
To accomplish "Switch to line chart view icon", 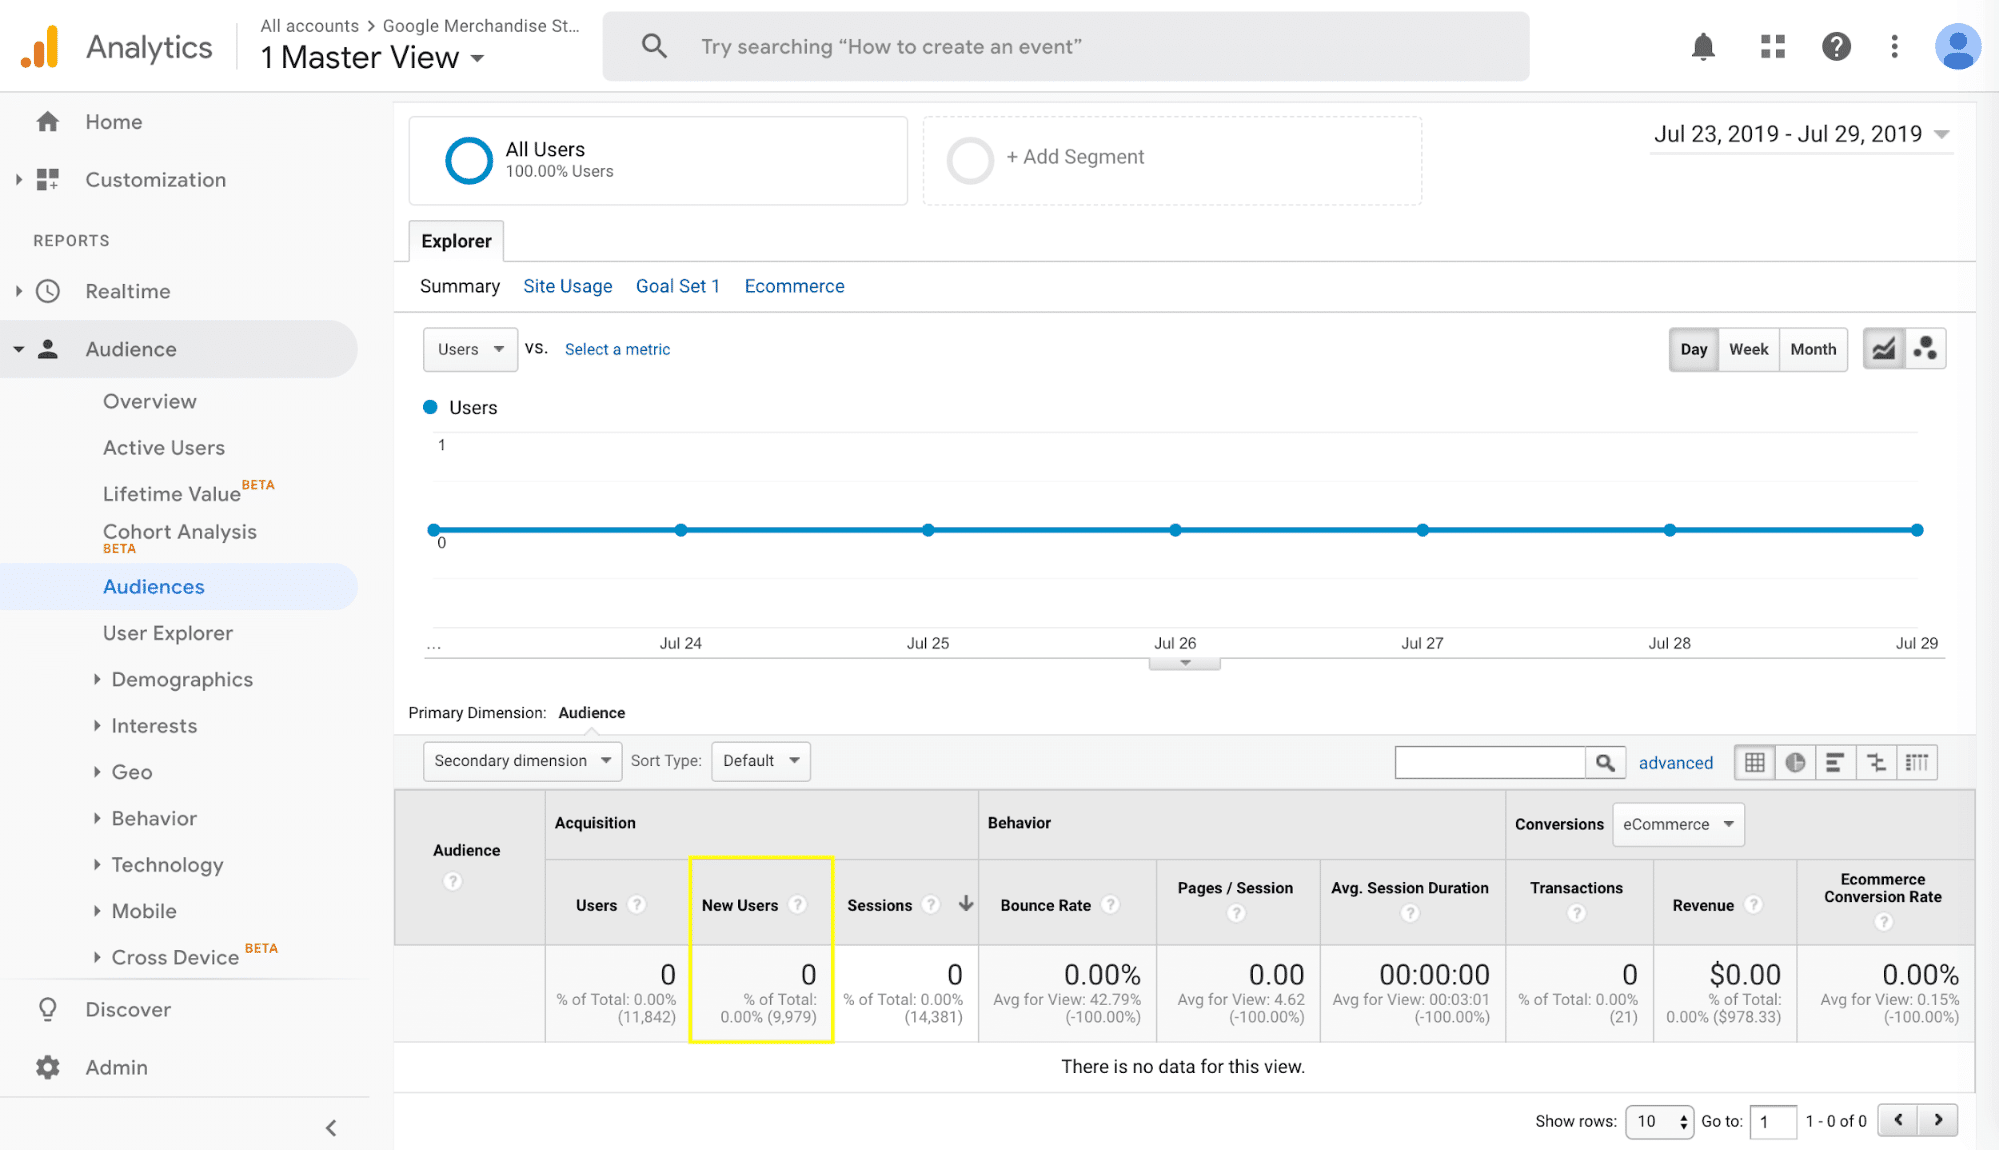I will click(1884, 349).
